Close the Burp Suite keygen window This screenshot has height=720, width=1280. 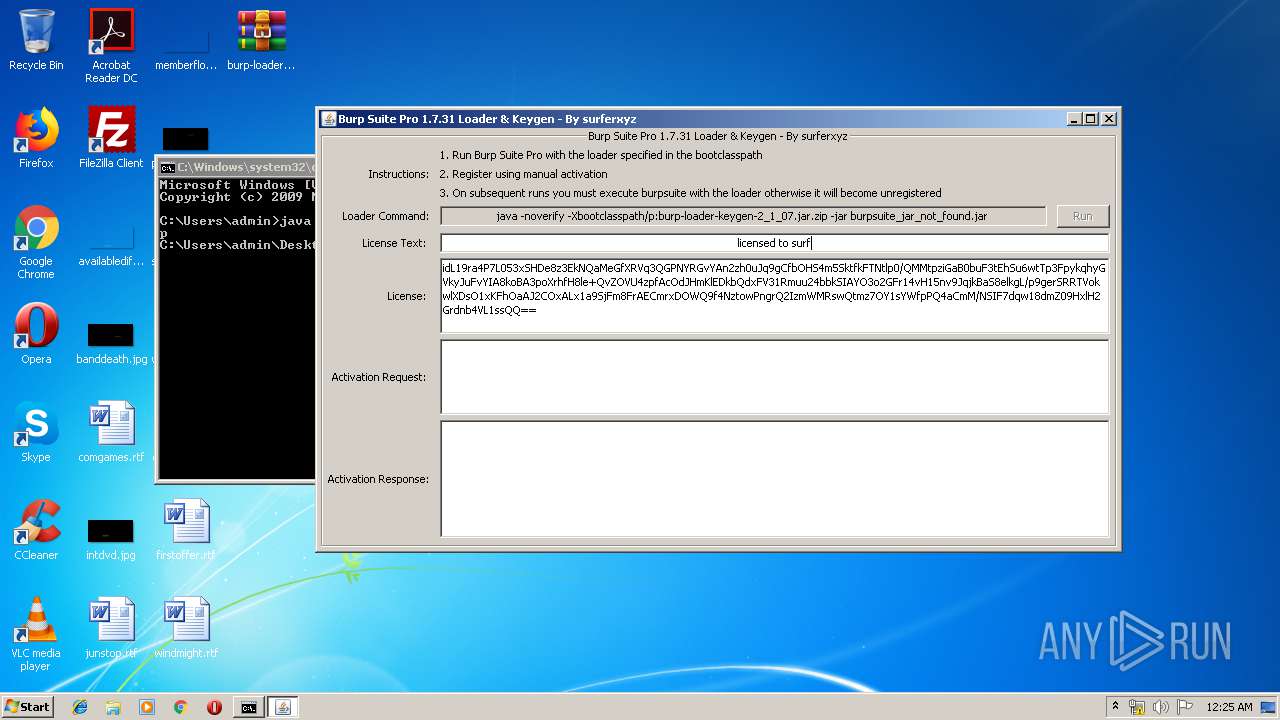tap(1108, 118)
